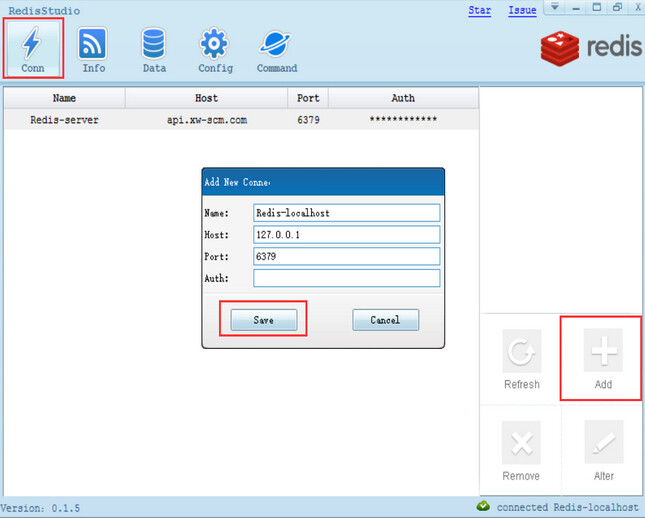This screenshot has width=645, height=518.
Task: Click the green connected status icon
Action: [x=483, y=506]
